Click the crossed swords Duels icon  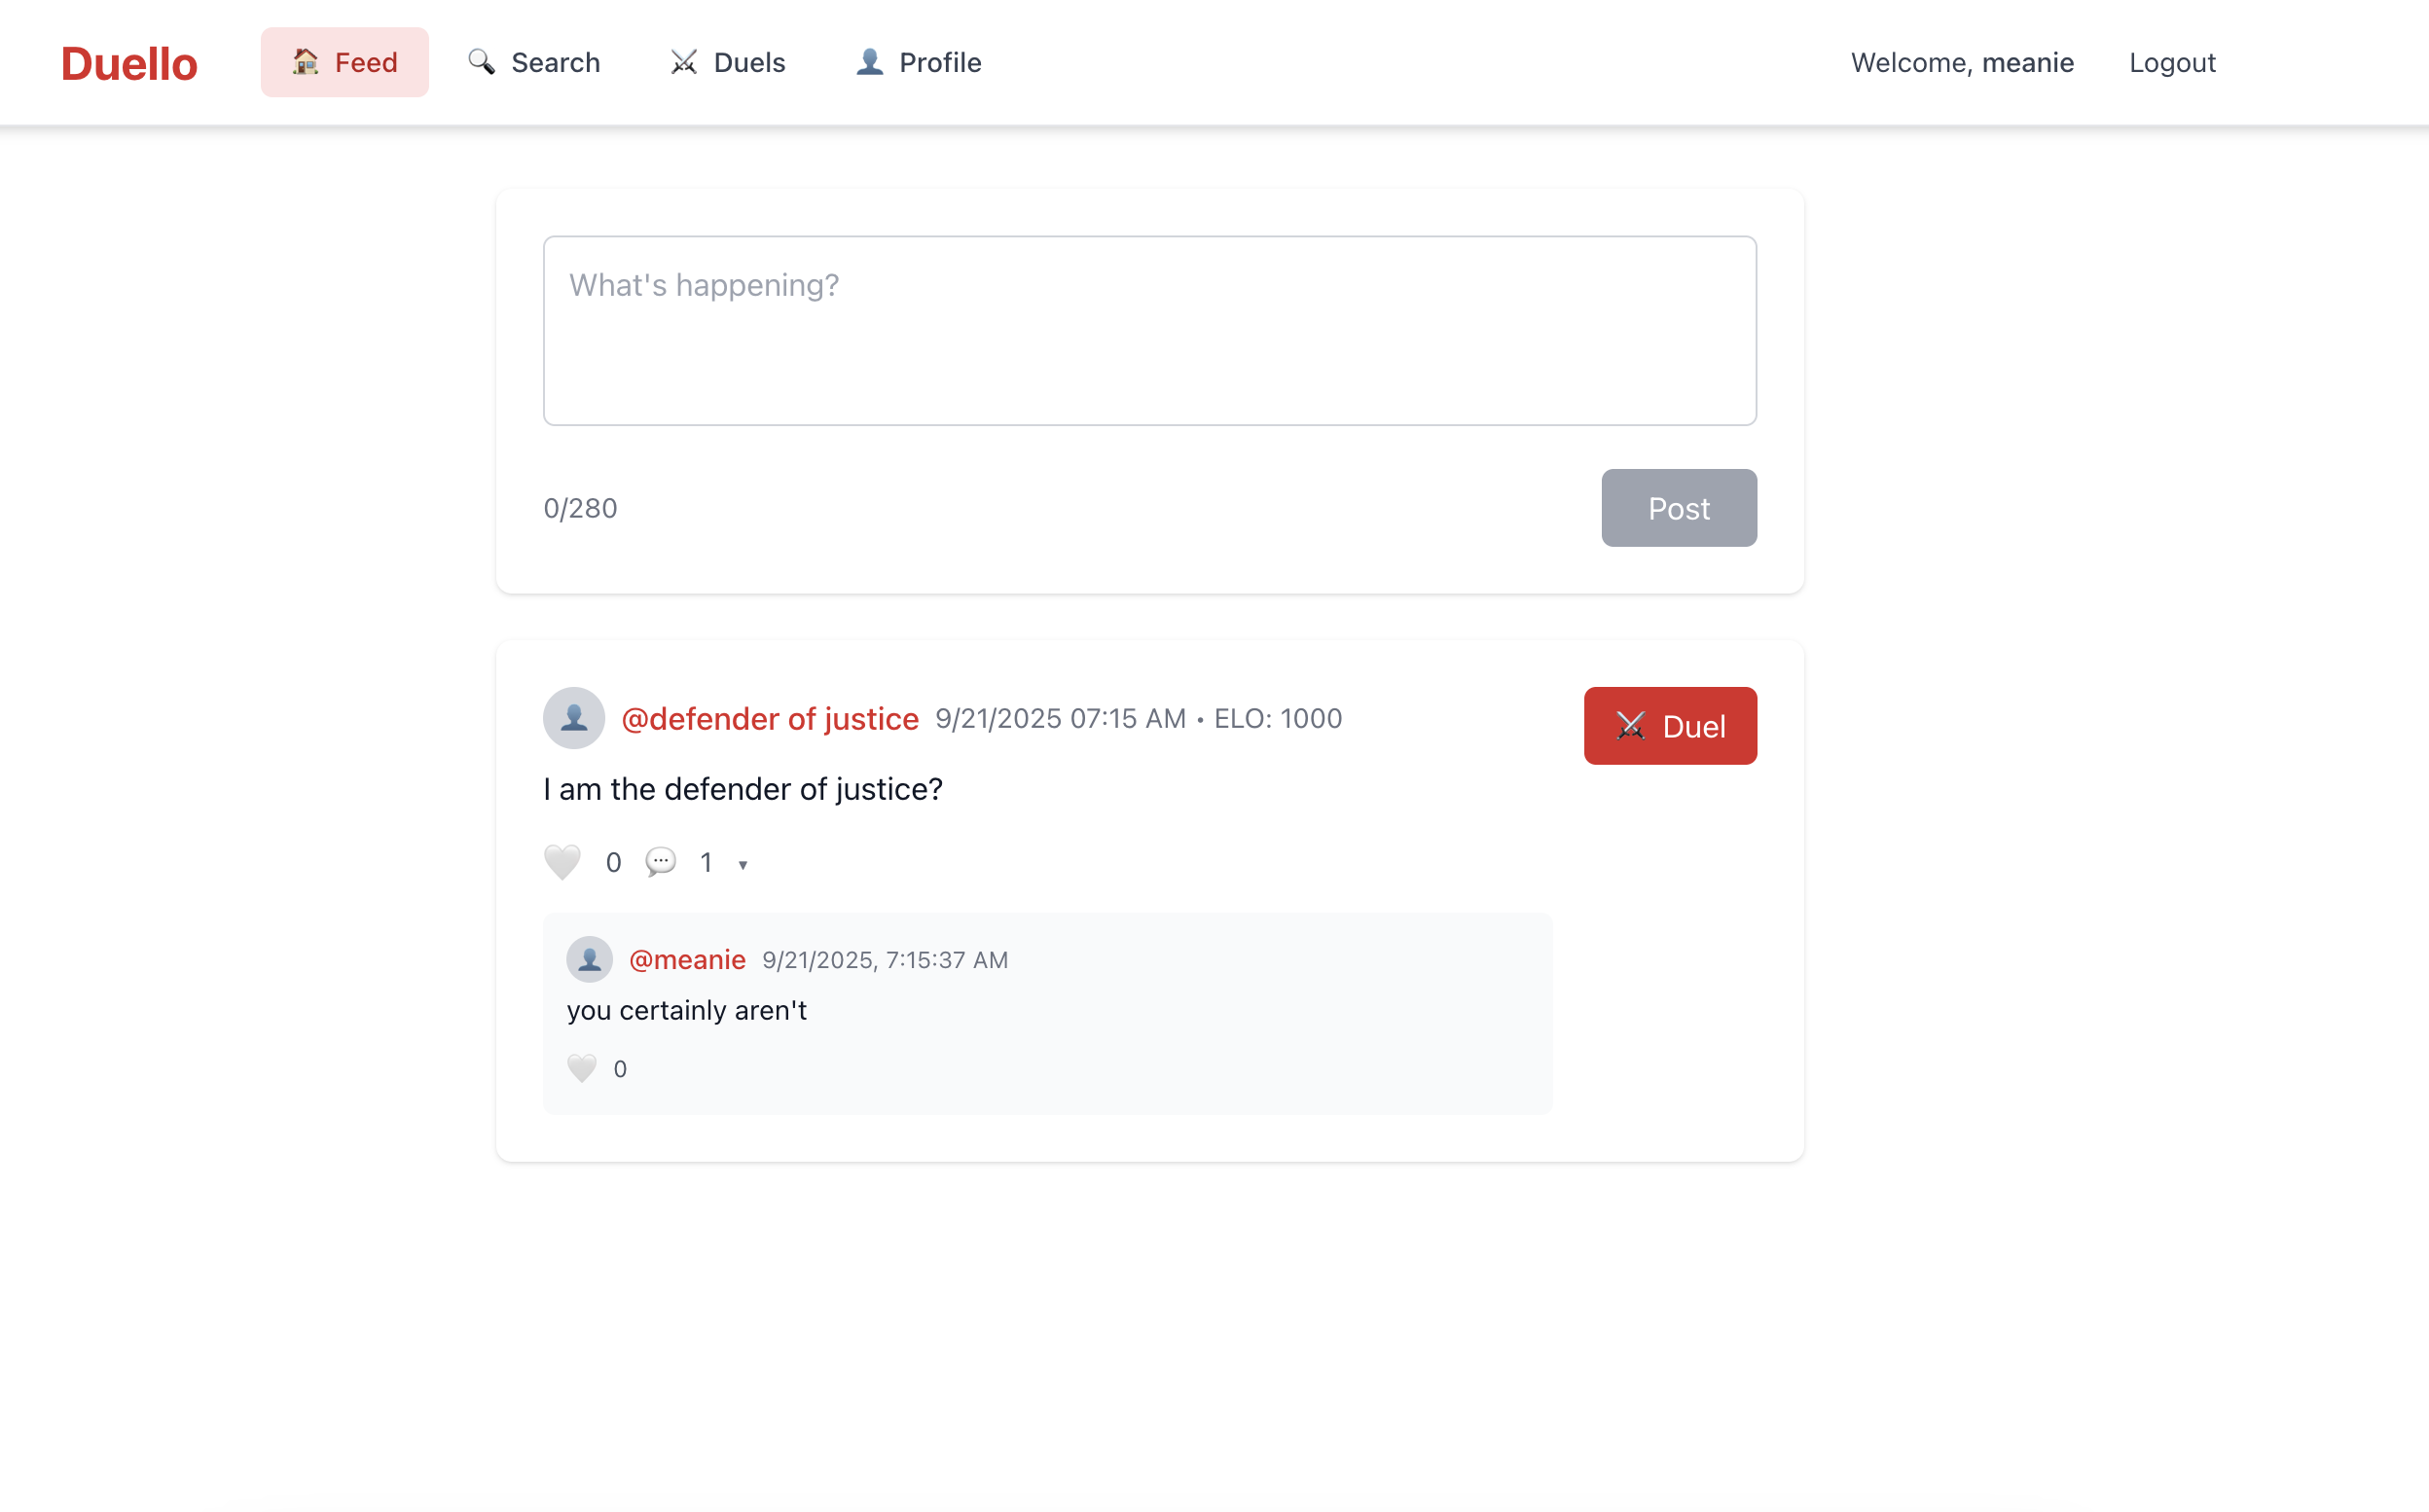[684, 62]
